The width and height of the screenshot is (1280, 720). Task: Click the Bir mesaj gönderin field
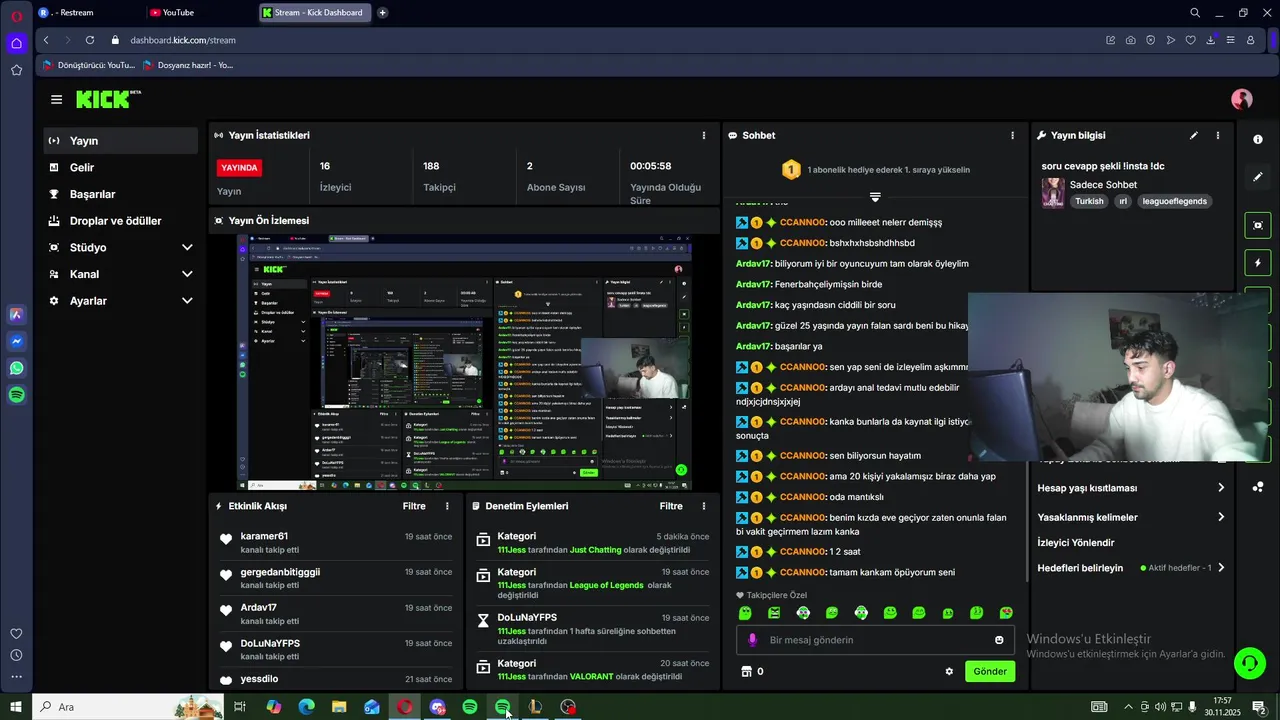pos(875,640)
